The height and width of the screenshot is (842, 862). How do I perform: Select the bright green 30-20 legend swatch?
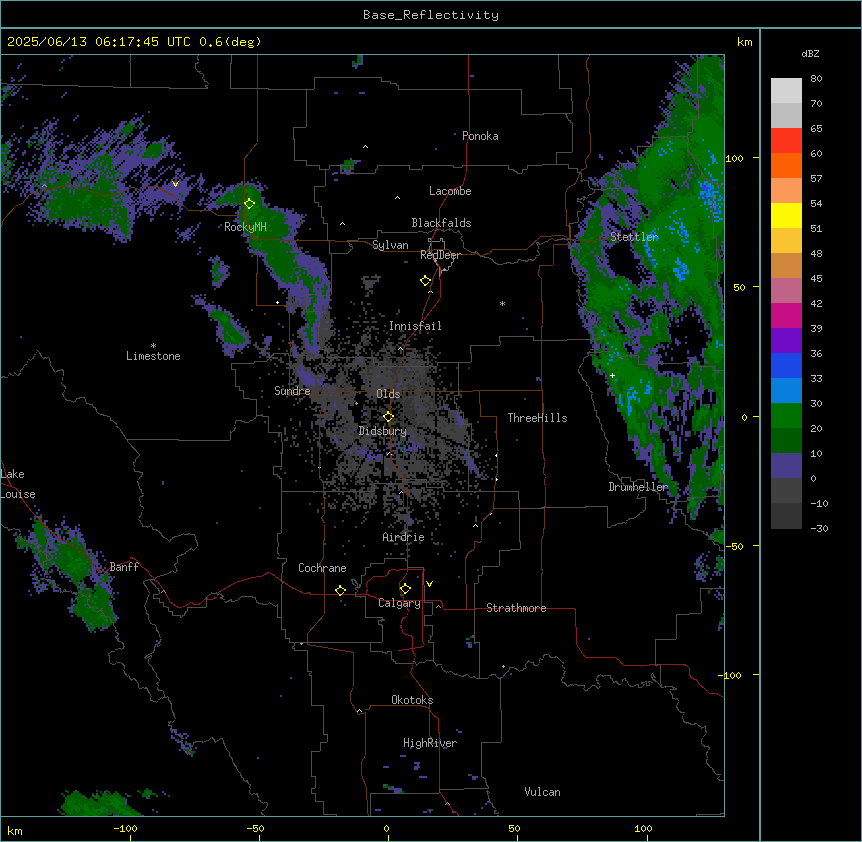coord(786,416)
